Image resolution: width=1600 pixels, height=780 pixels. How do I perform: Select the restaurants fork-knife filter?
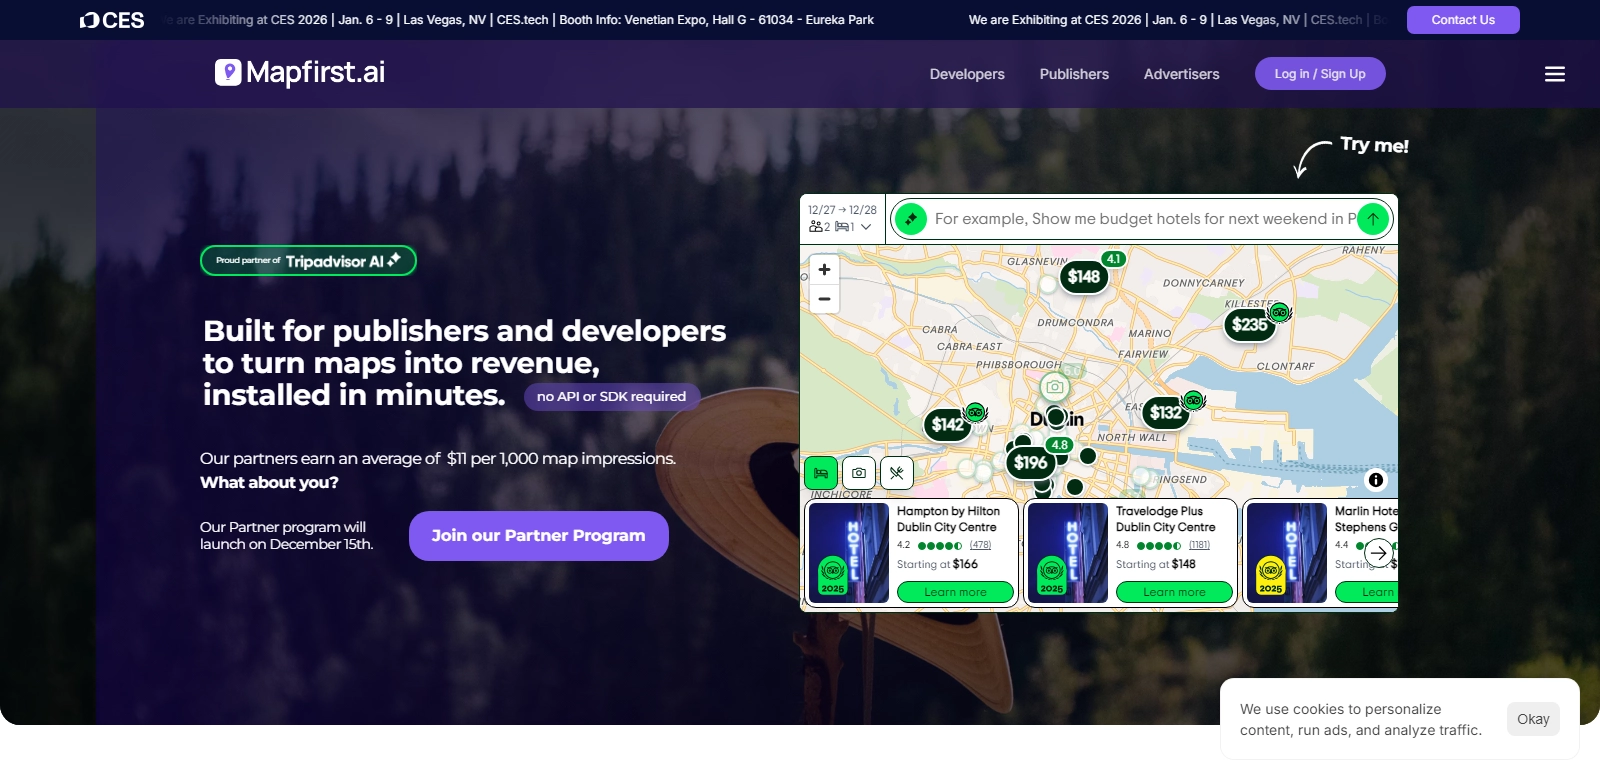897,473
